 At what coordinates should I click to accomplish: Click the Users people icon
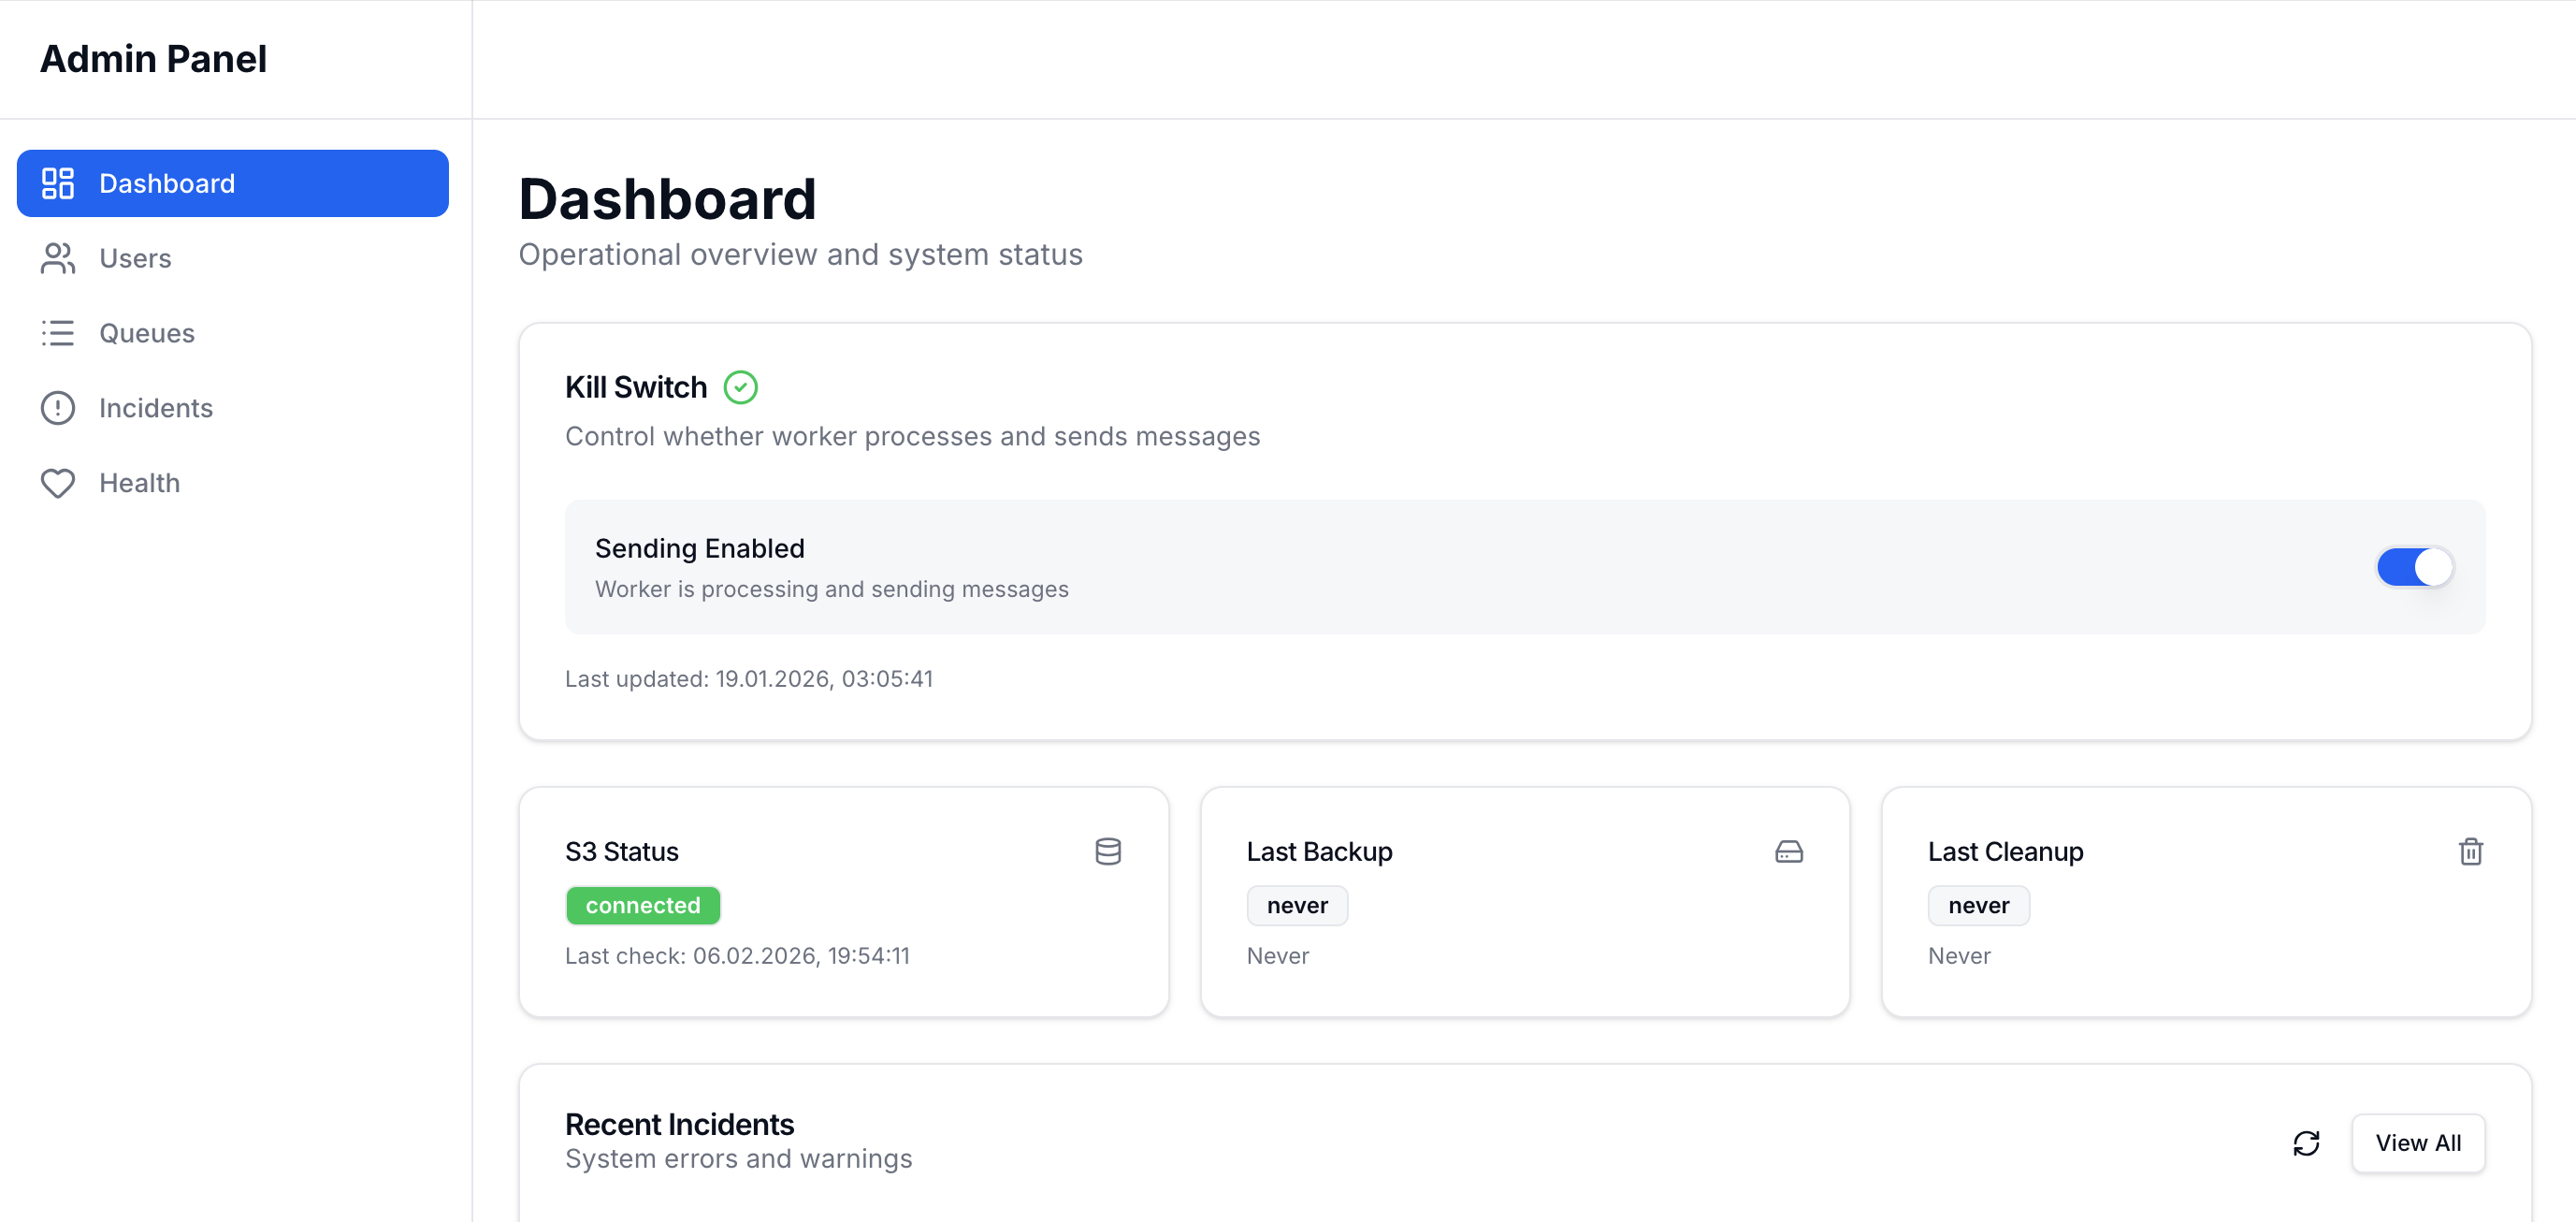tap(58, 258)
